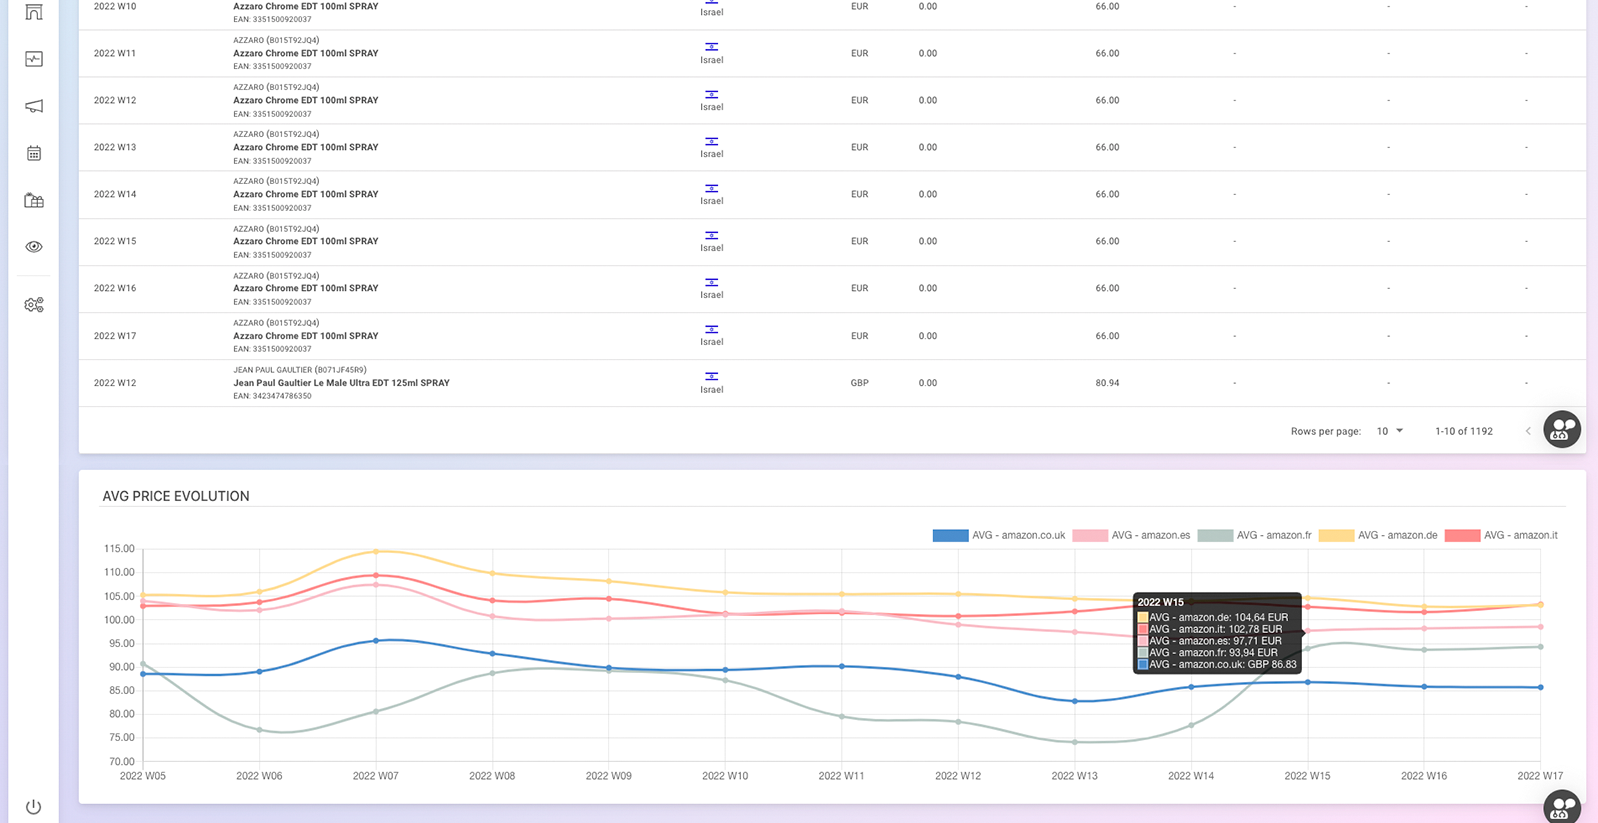Click the megaphone campaigns icon

34,106
